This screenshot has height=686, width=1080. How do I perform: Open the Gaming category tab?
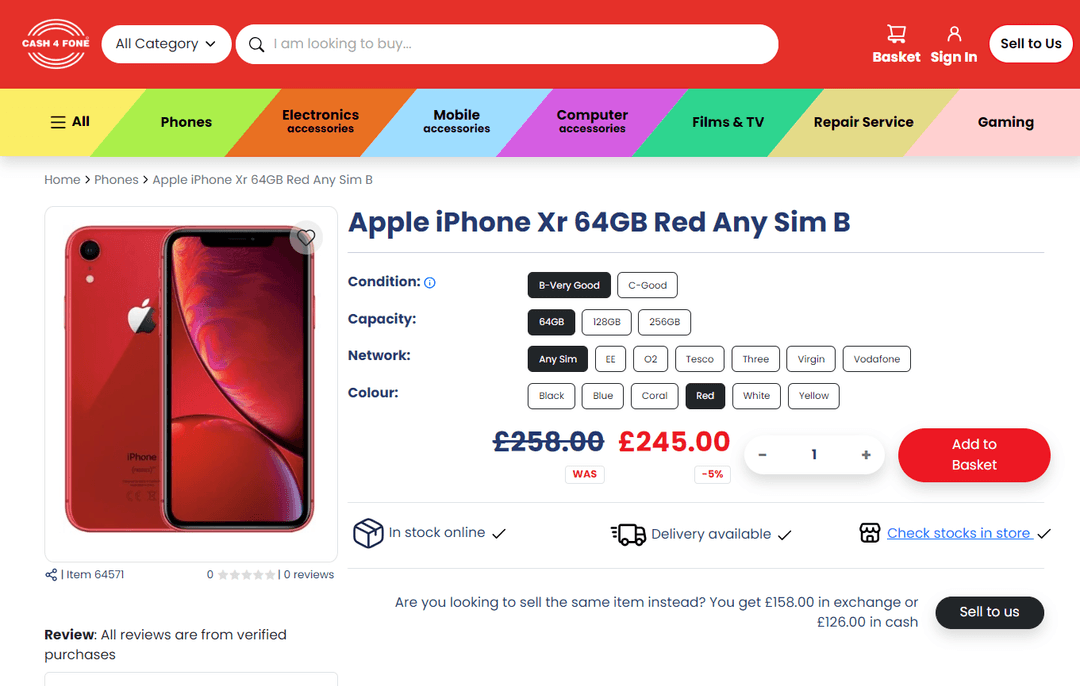1006,123
